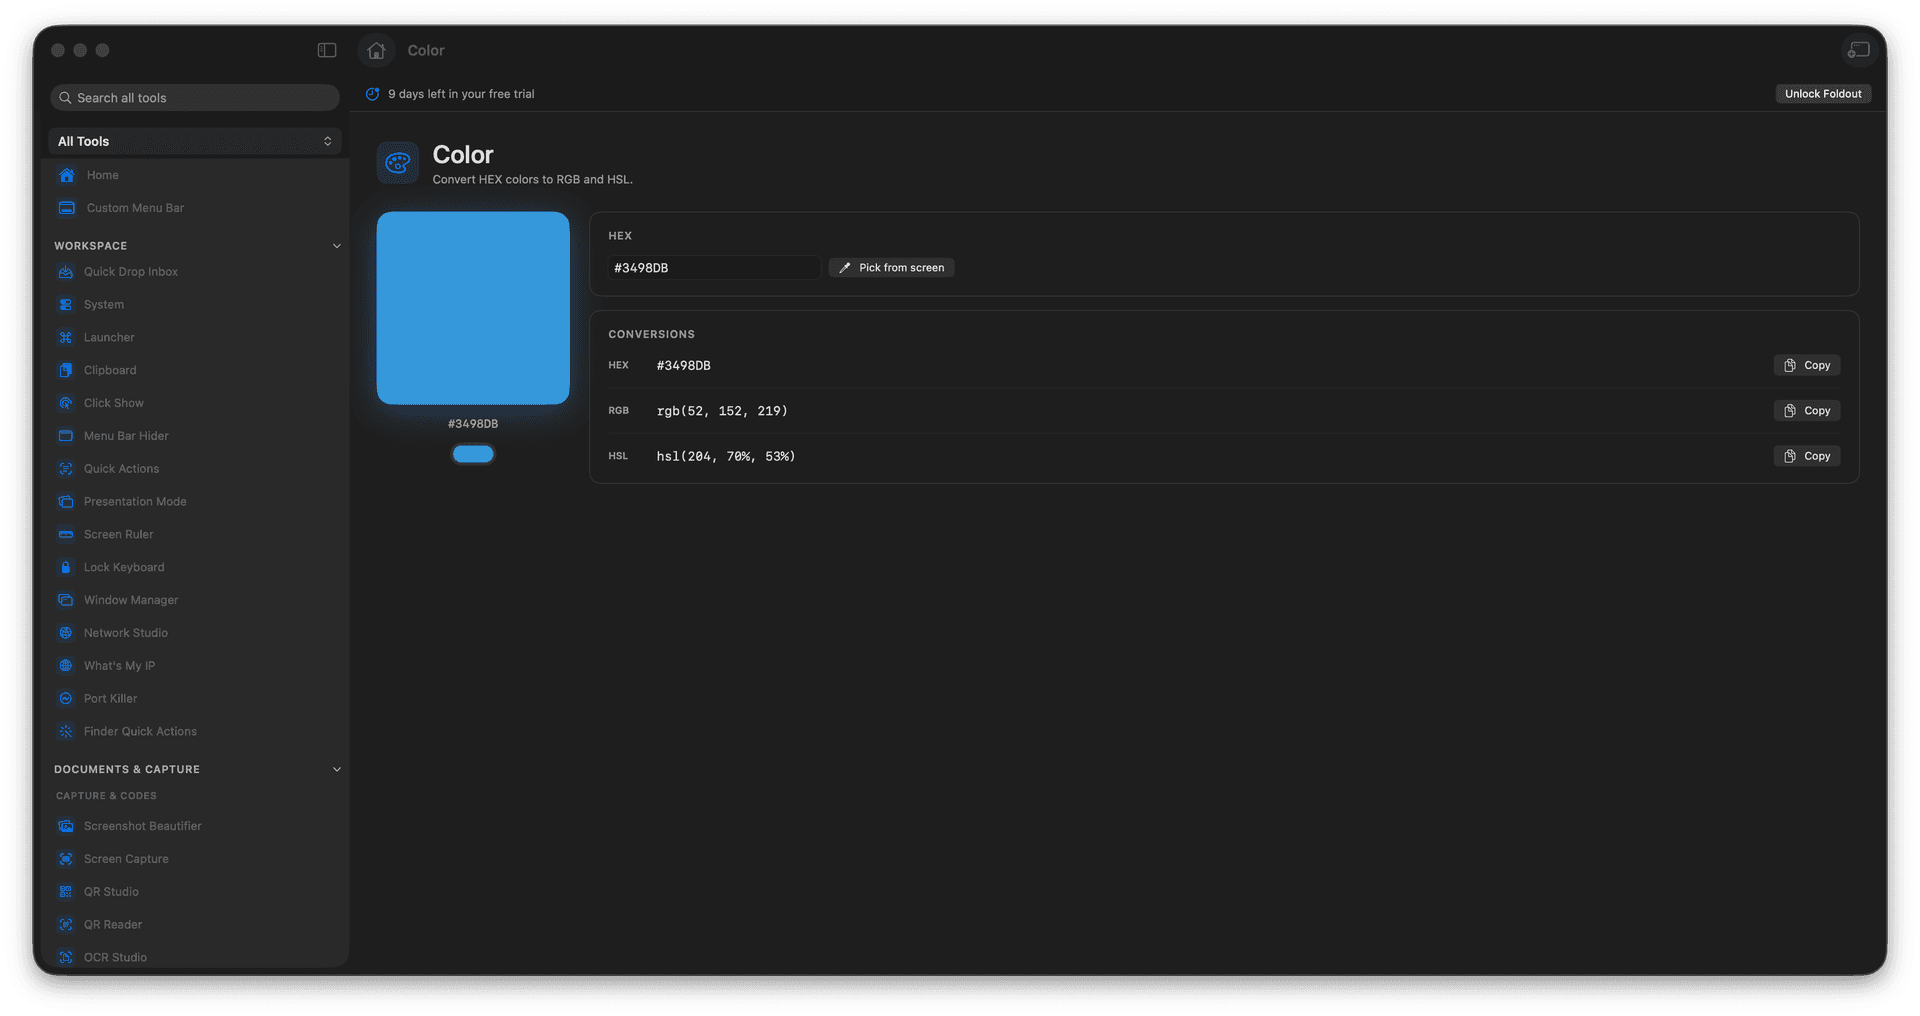The height and width of the screenshot is (1016, 1920).
Task: Click the trial clock icon
Action: tap(372, 94)
